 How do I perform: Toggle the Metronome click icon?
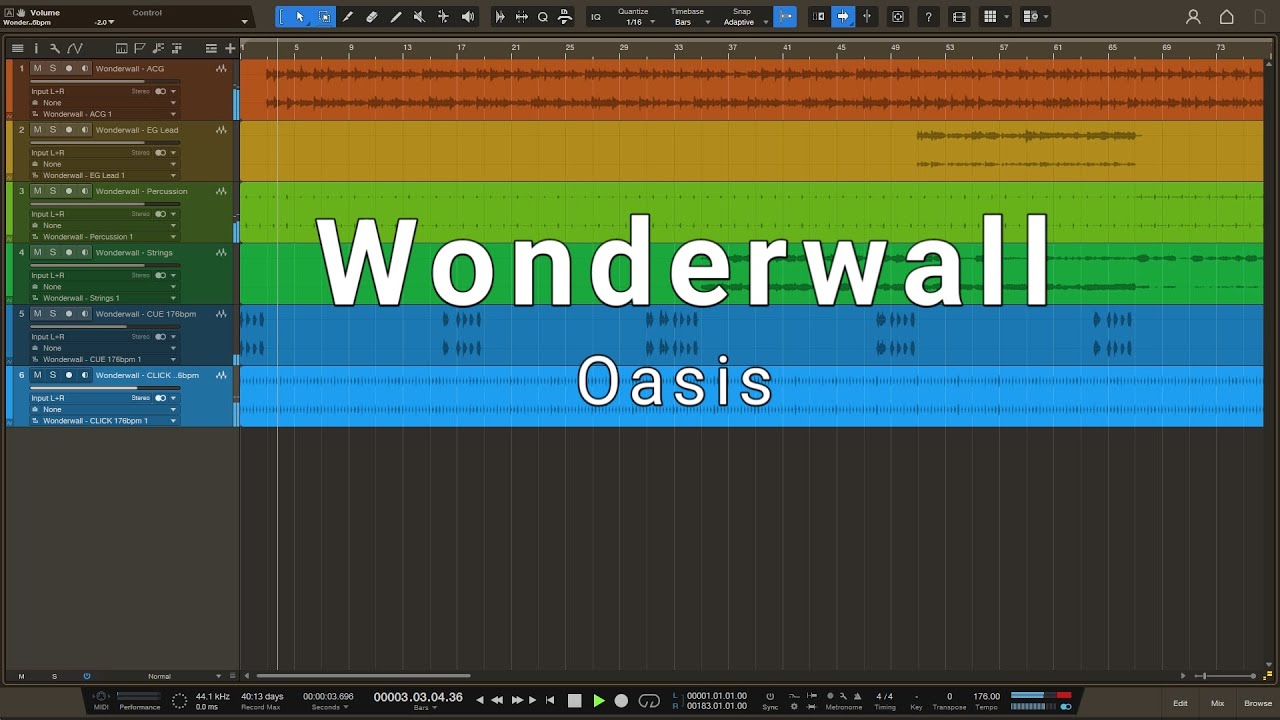pos(857,696)
